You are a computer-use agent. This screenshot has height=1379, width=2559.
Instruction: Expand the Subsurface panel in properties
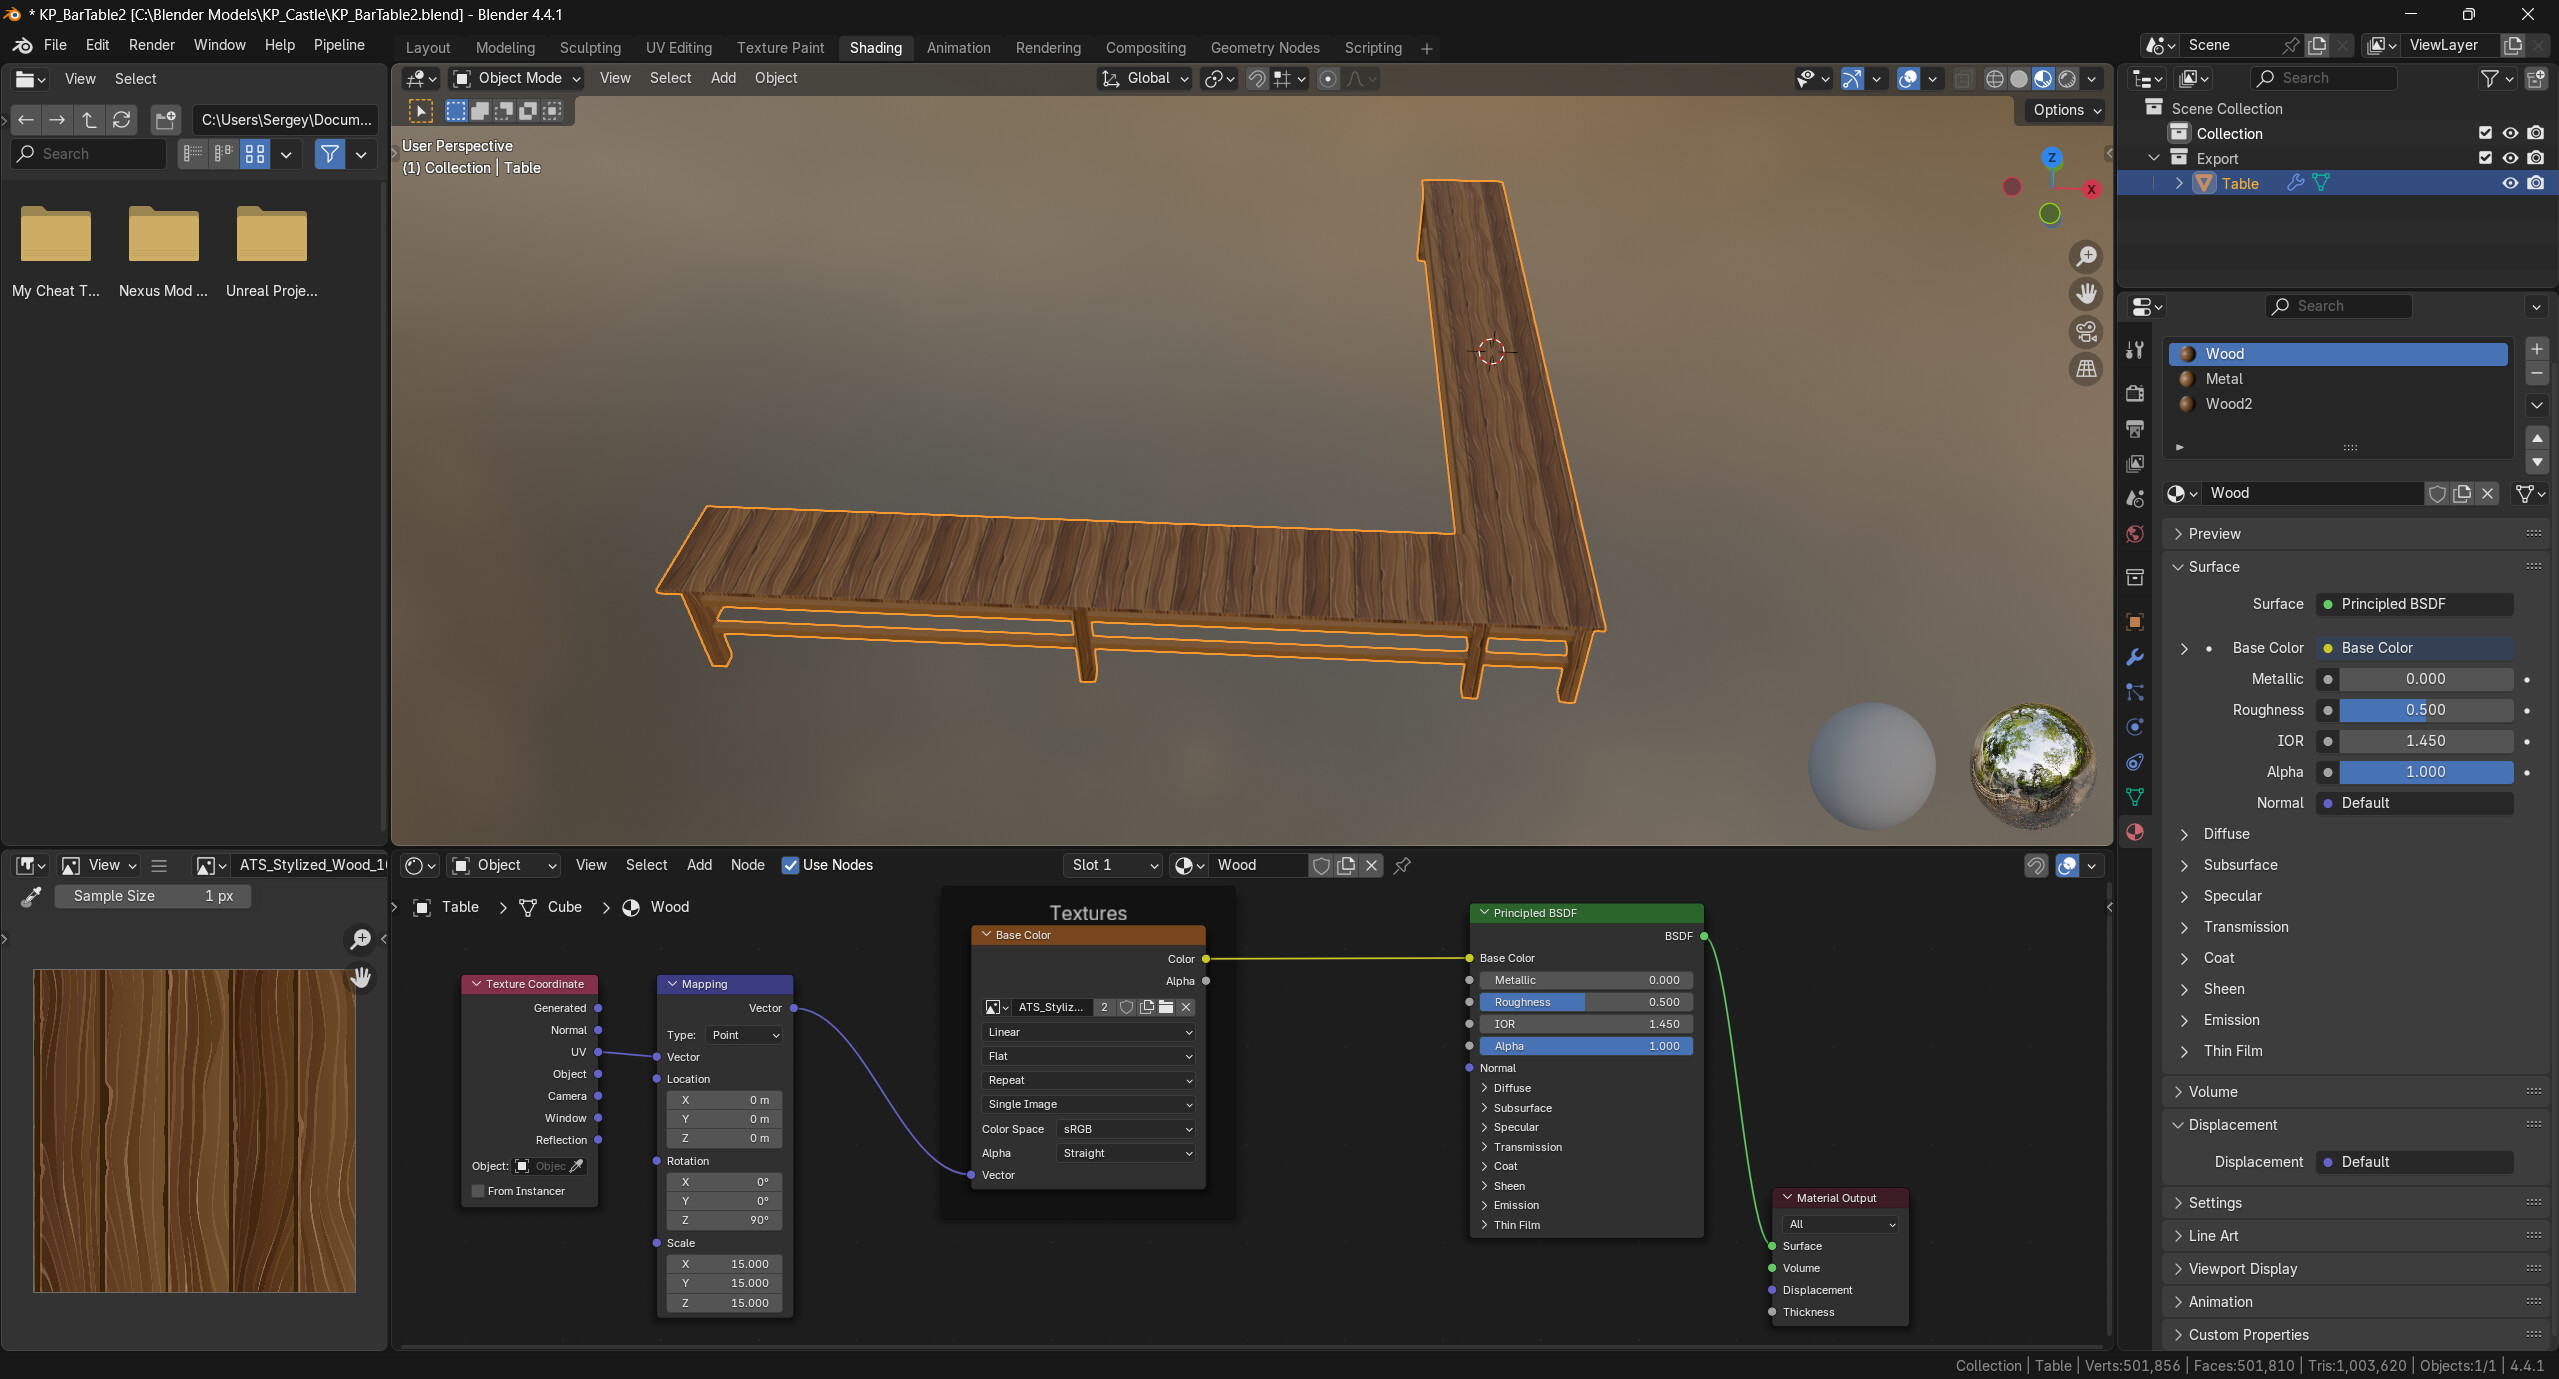point(2240,865)
